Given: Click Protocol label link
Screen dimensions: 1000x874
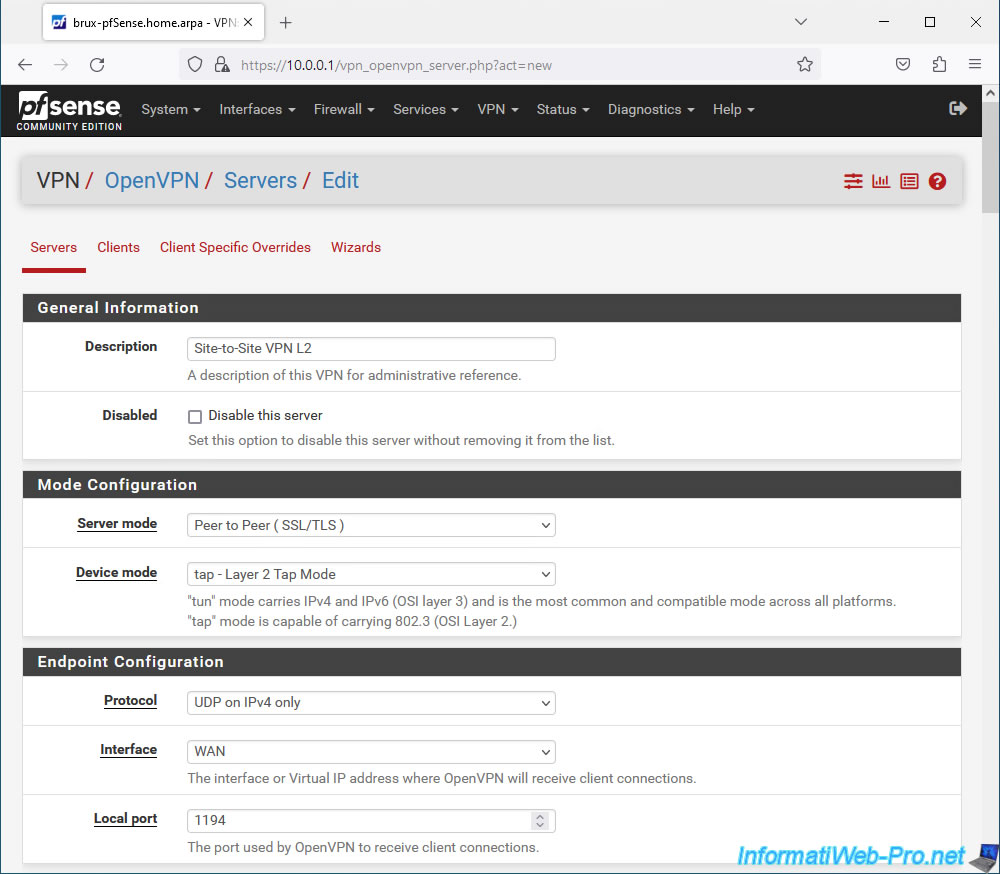Looking at the screenshot, I should [x=130, y=700].
